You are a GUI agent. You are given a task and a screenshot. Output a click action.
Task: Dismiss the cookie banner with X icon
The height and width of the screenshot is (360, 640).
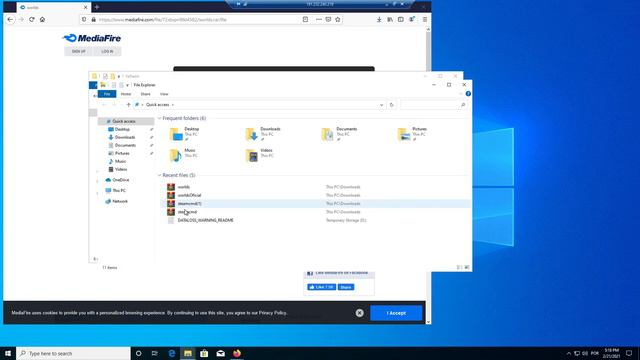click(359, 313)
